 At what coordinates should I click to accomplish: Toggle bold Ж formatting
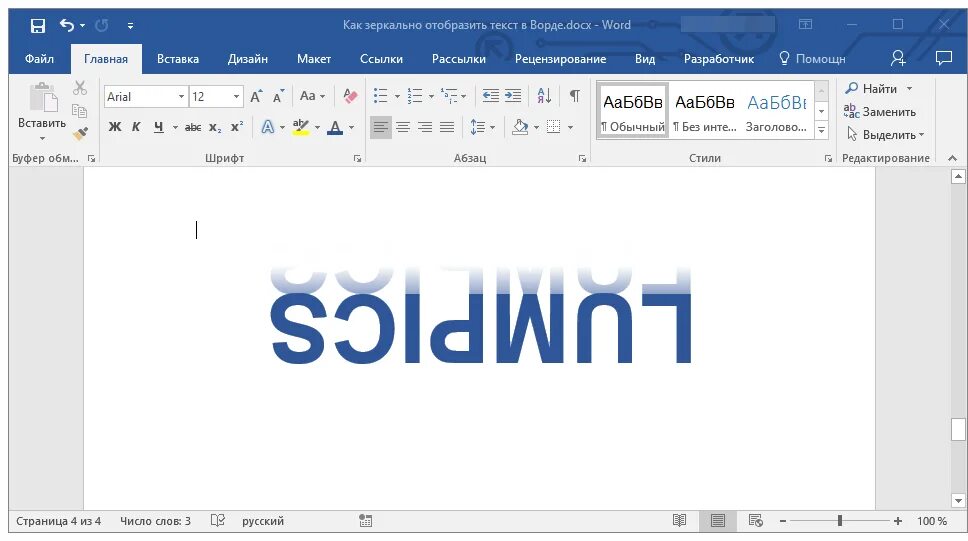[115, 127]
